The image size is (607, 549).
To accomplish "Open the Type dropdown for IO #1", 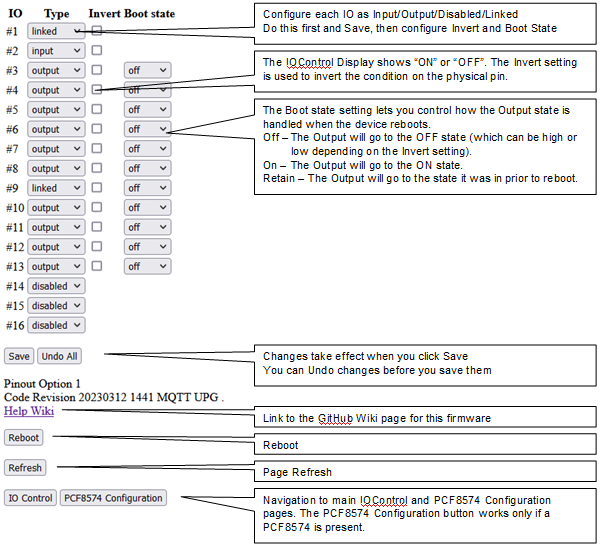I will 56,31.
